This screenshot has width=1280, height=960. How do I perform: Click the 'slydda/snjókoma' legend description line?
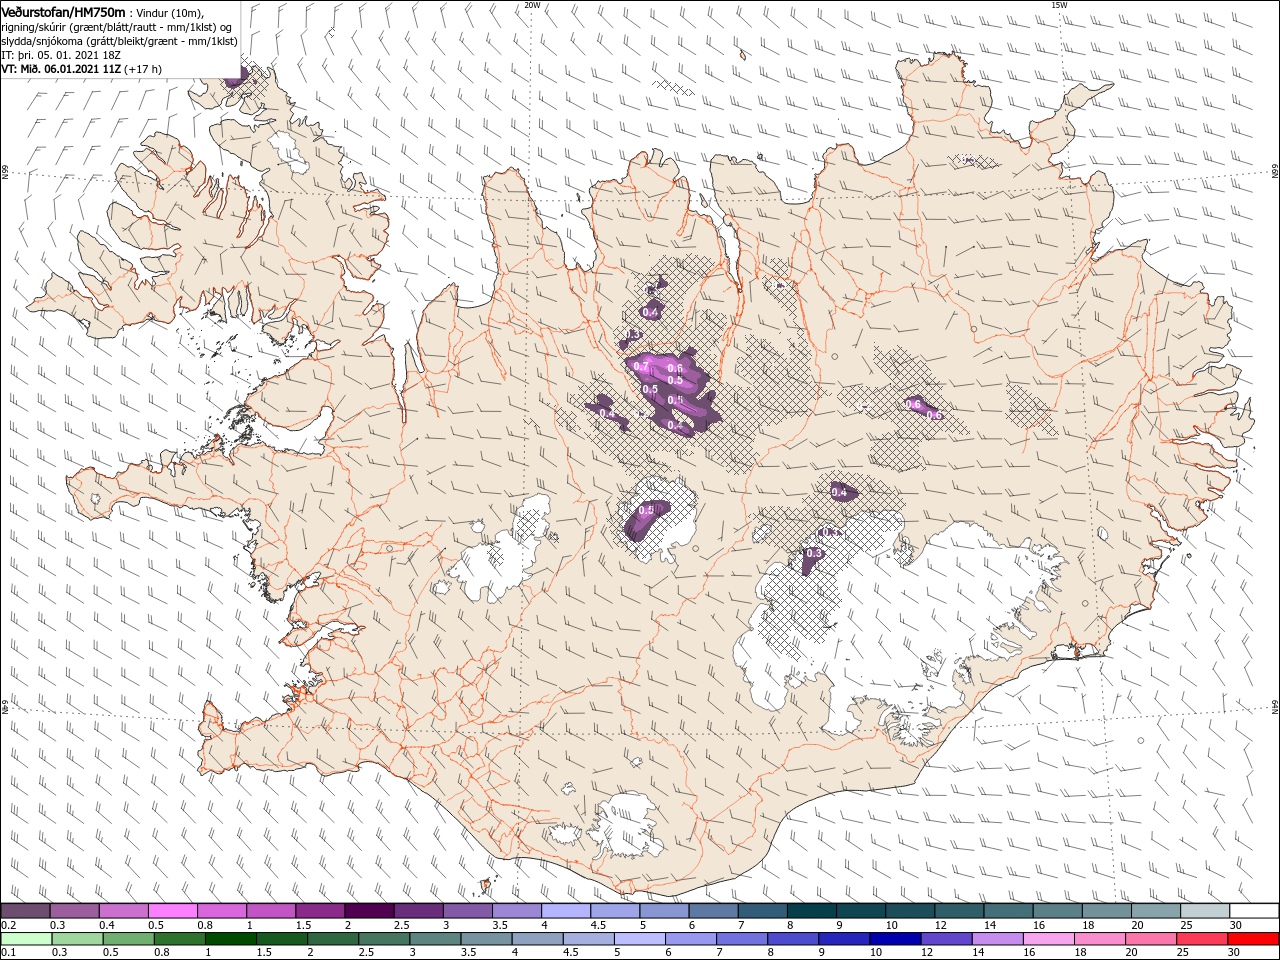[119, 41]
